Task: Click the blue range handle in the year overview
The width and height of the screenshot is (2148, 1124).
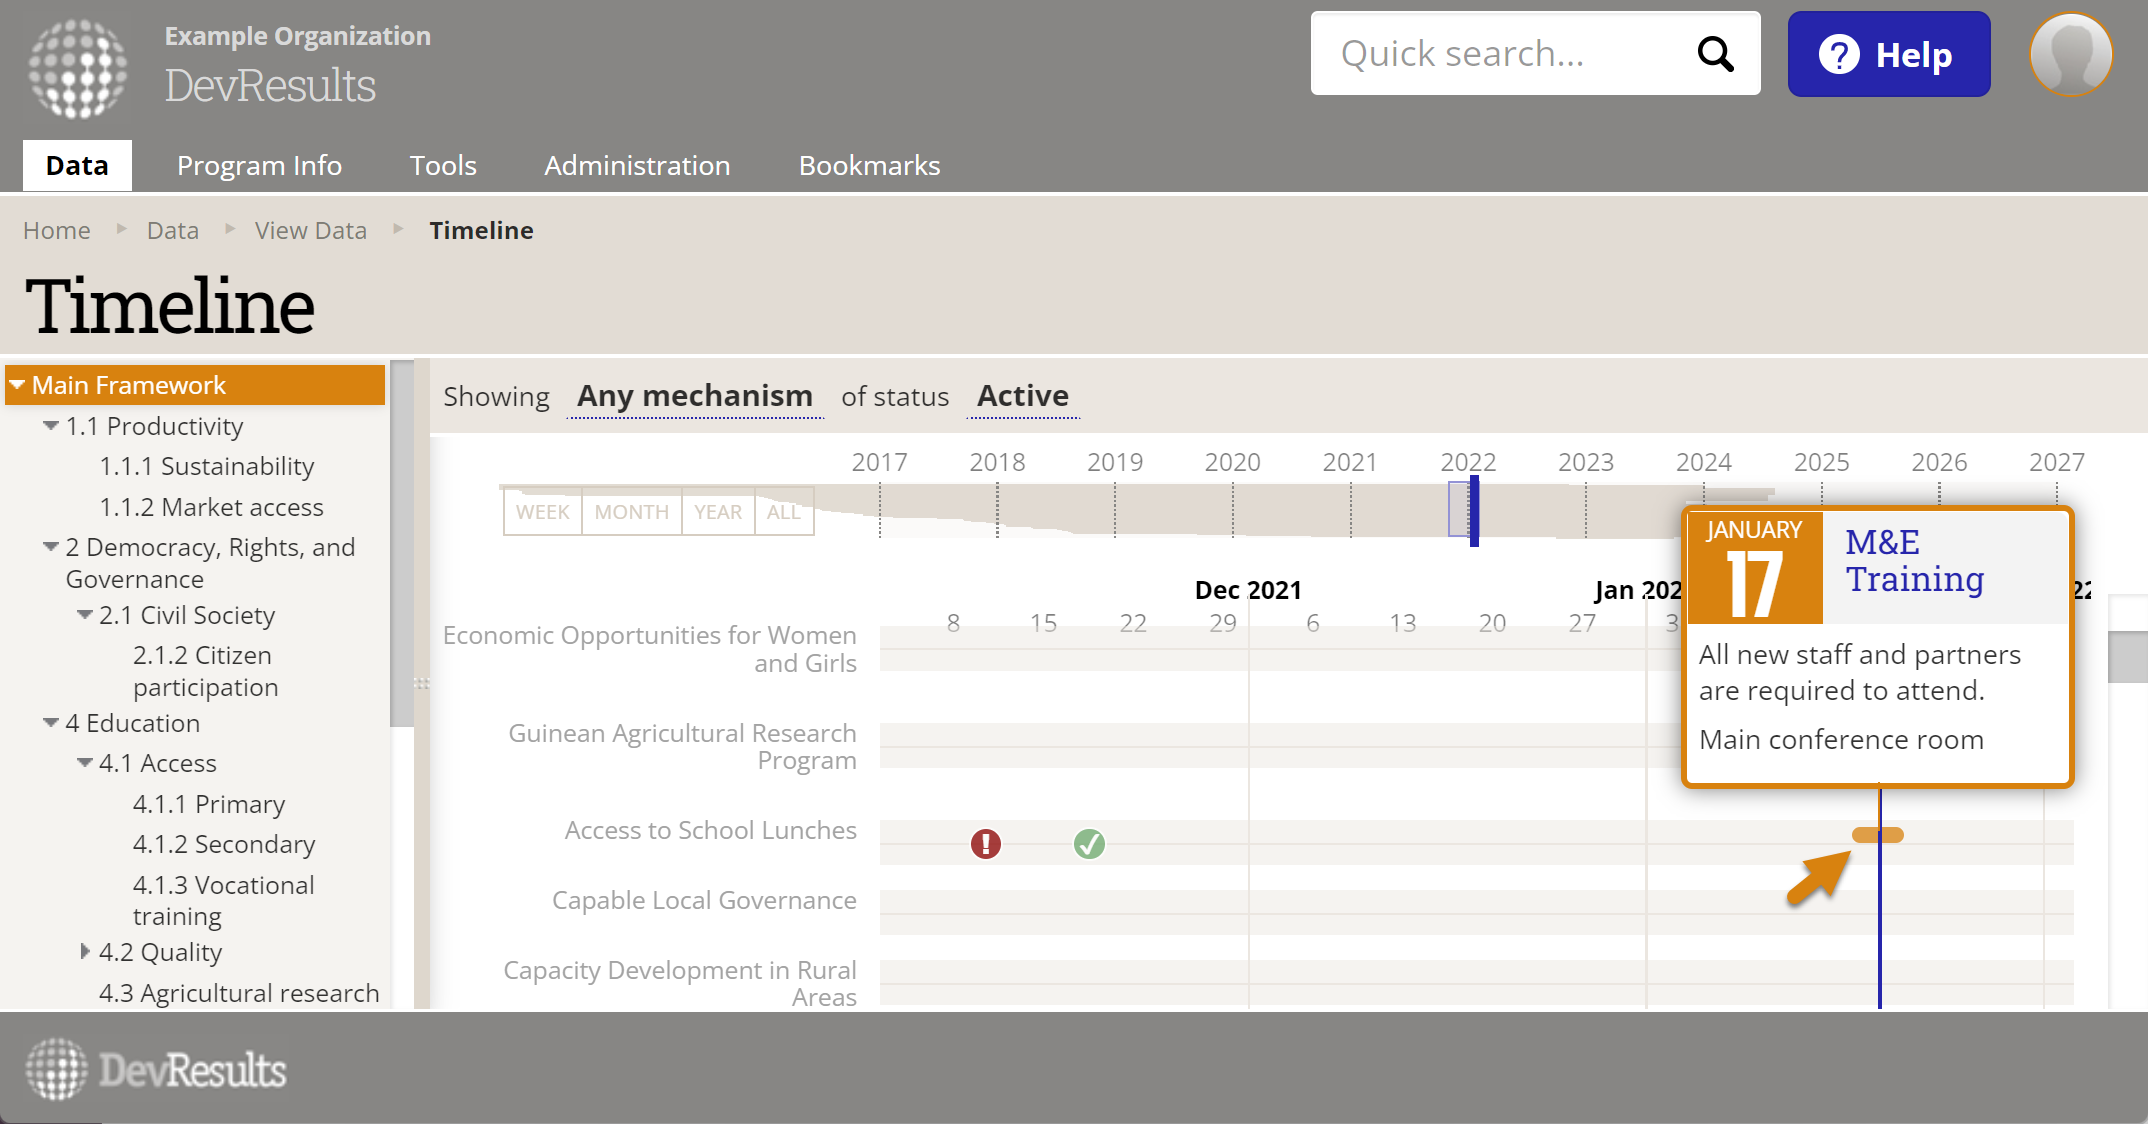Action: pos(1473,511)
